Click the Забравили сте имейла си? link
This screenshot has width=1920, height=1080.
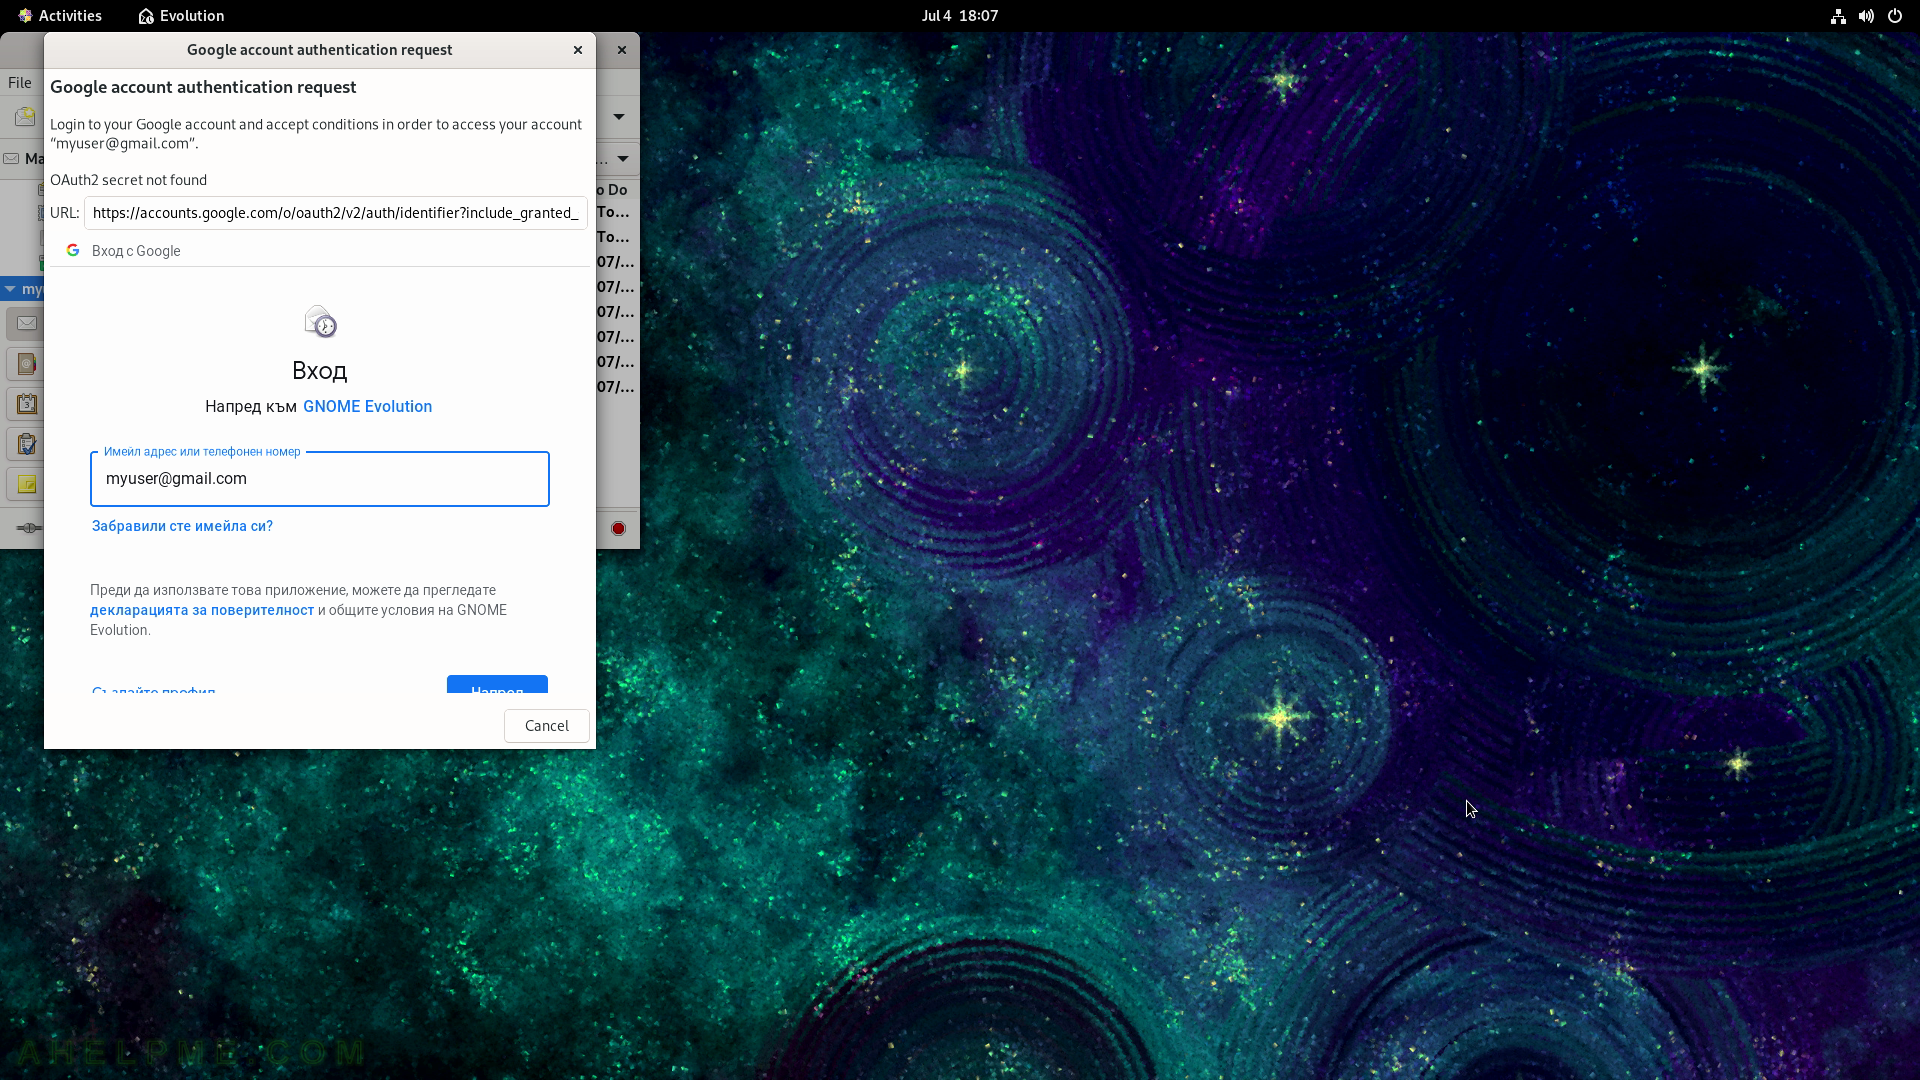click(182, 526)
